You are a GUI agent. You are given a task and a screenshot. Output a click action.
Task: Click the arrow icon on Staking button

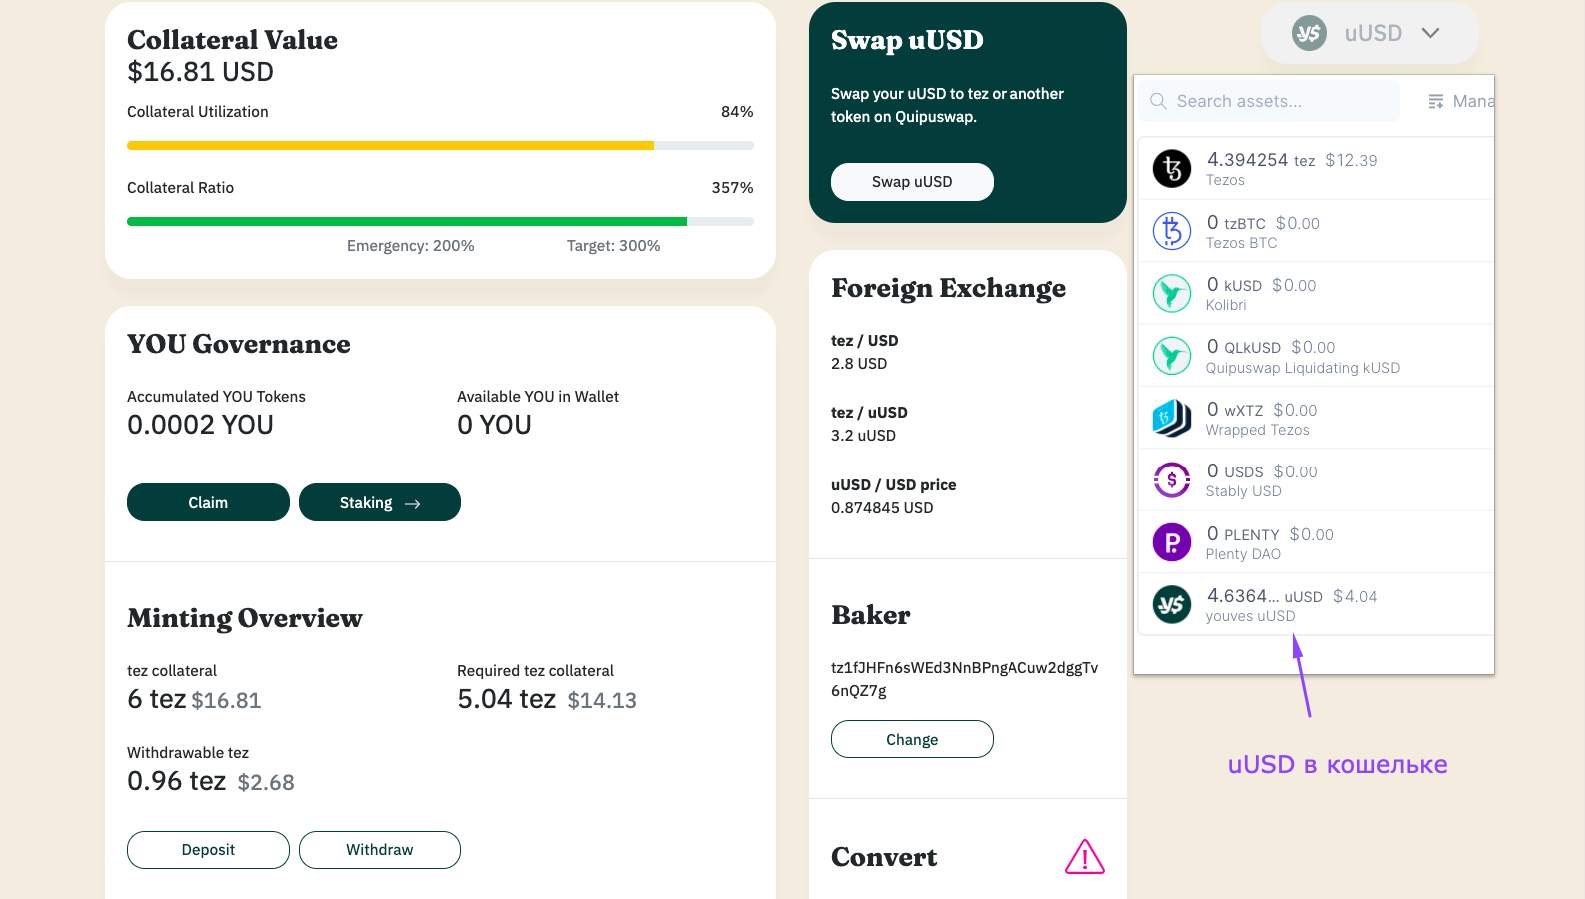[x=416, y=502]
